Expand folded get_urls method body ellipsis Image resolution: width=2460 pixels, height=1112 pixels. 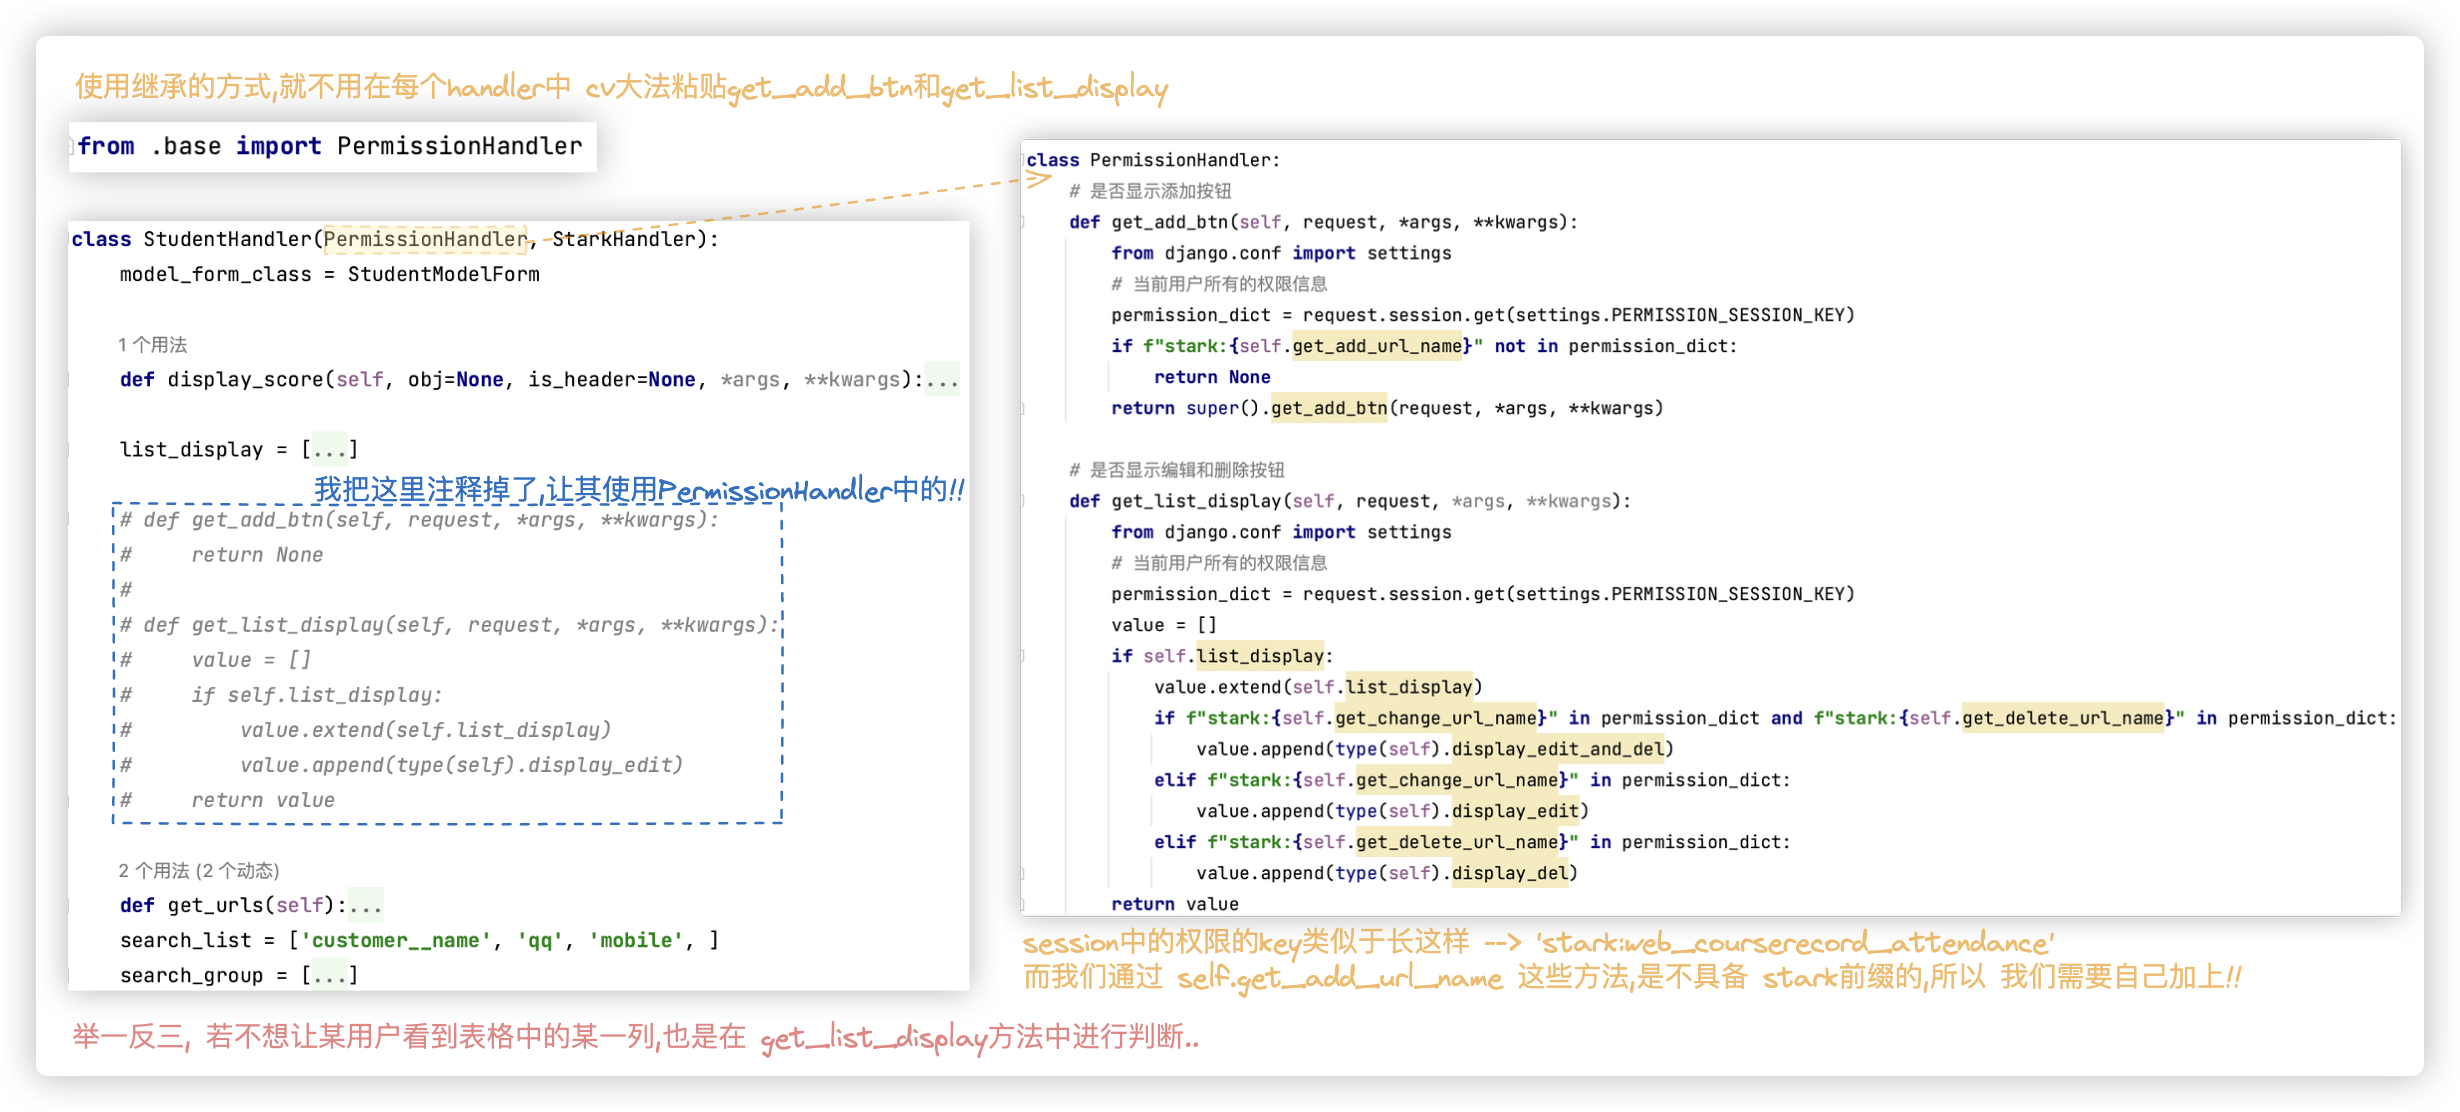[365, 905]
